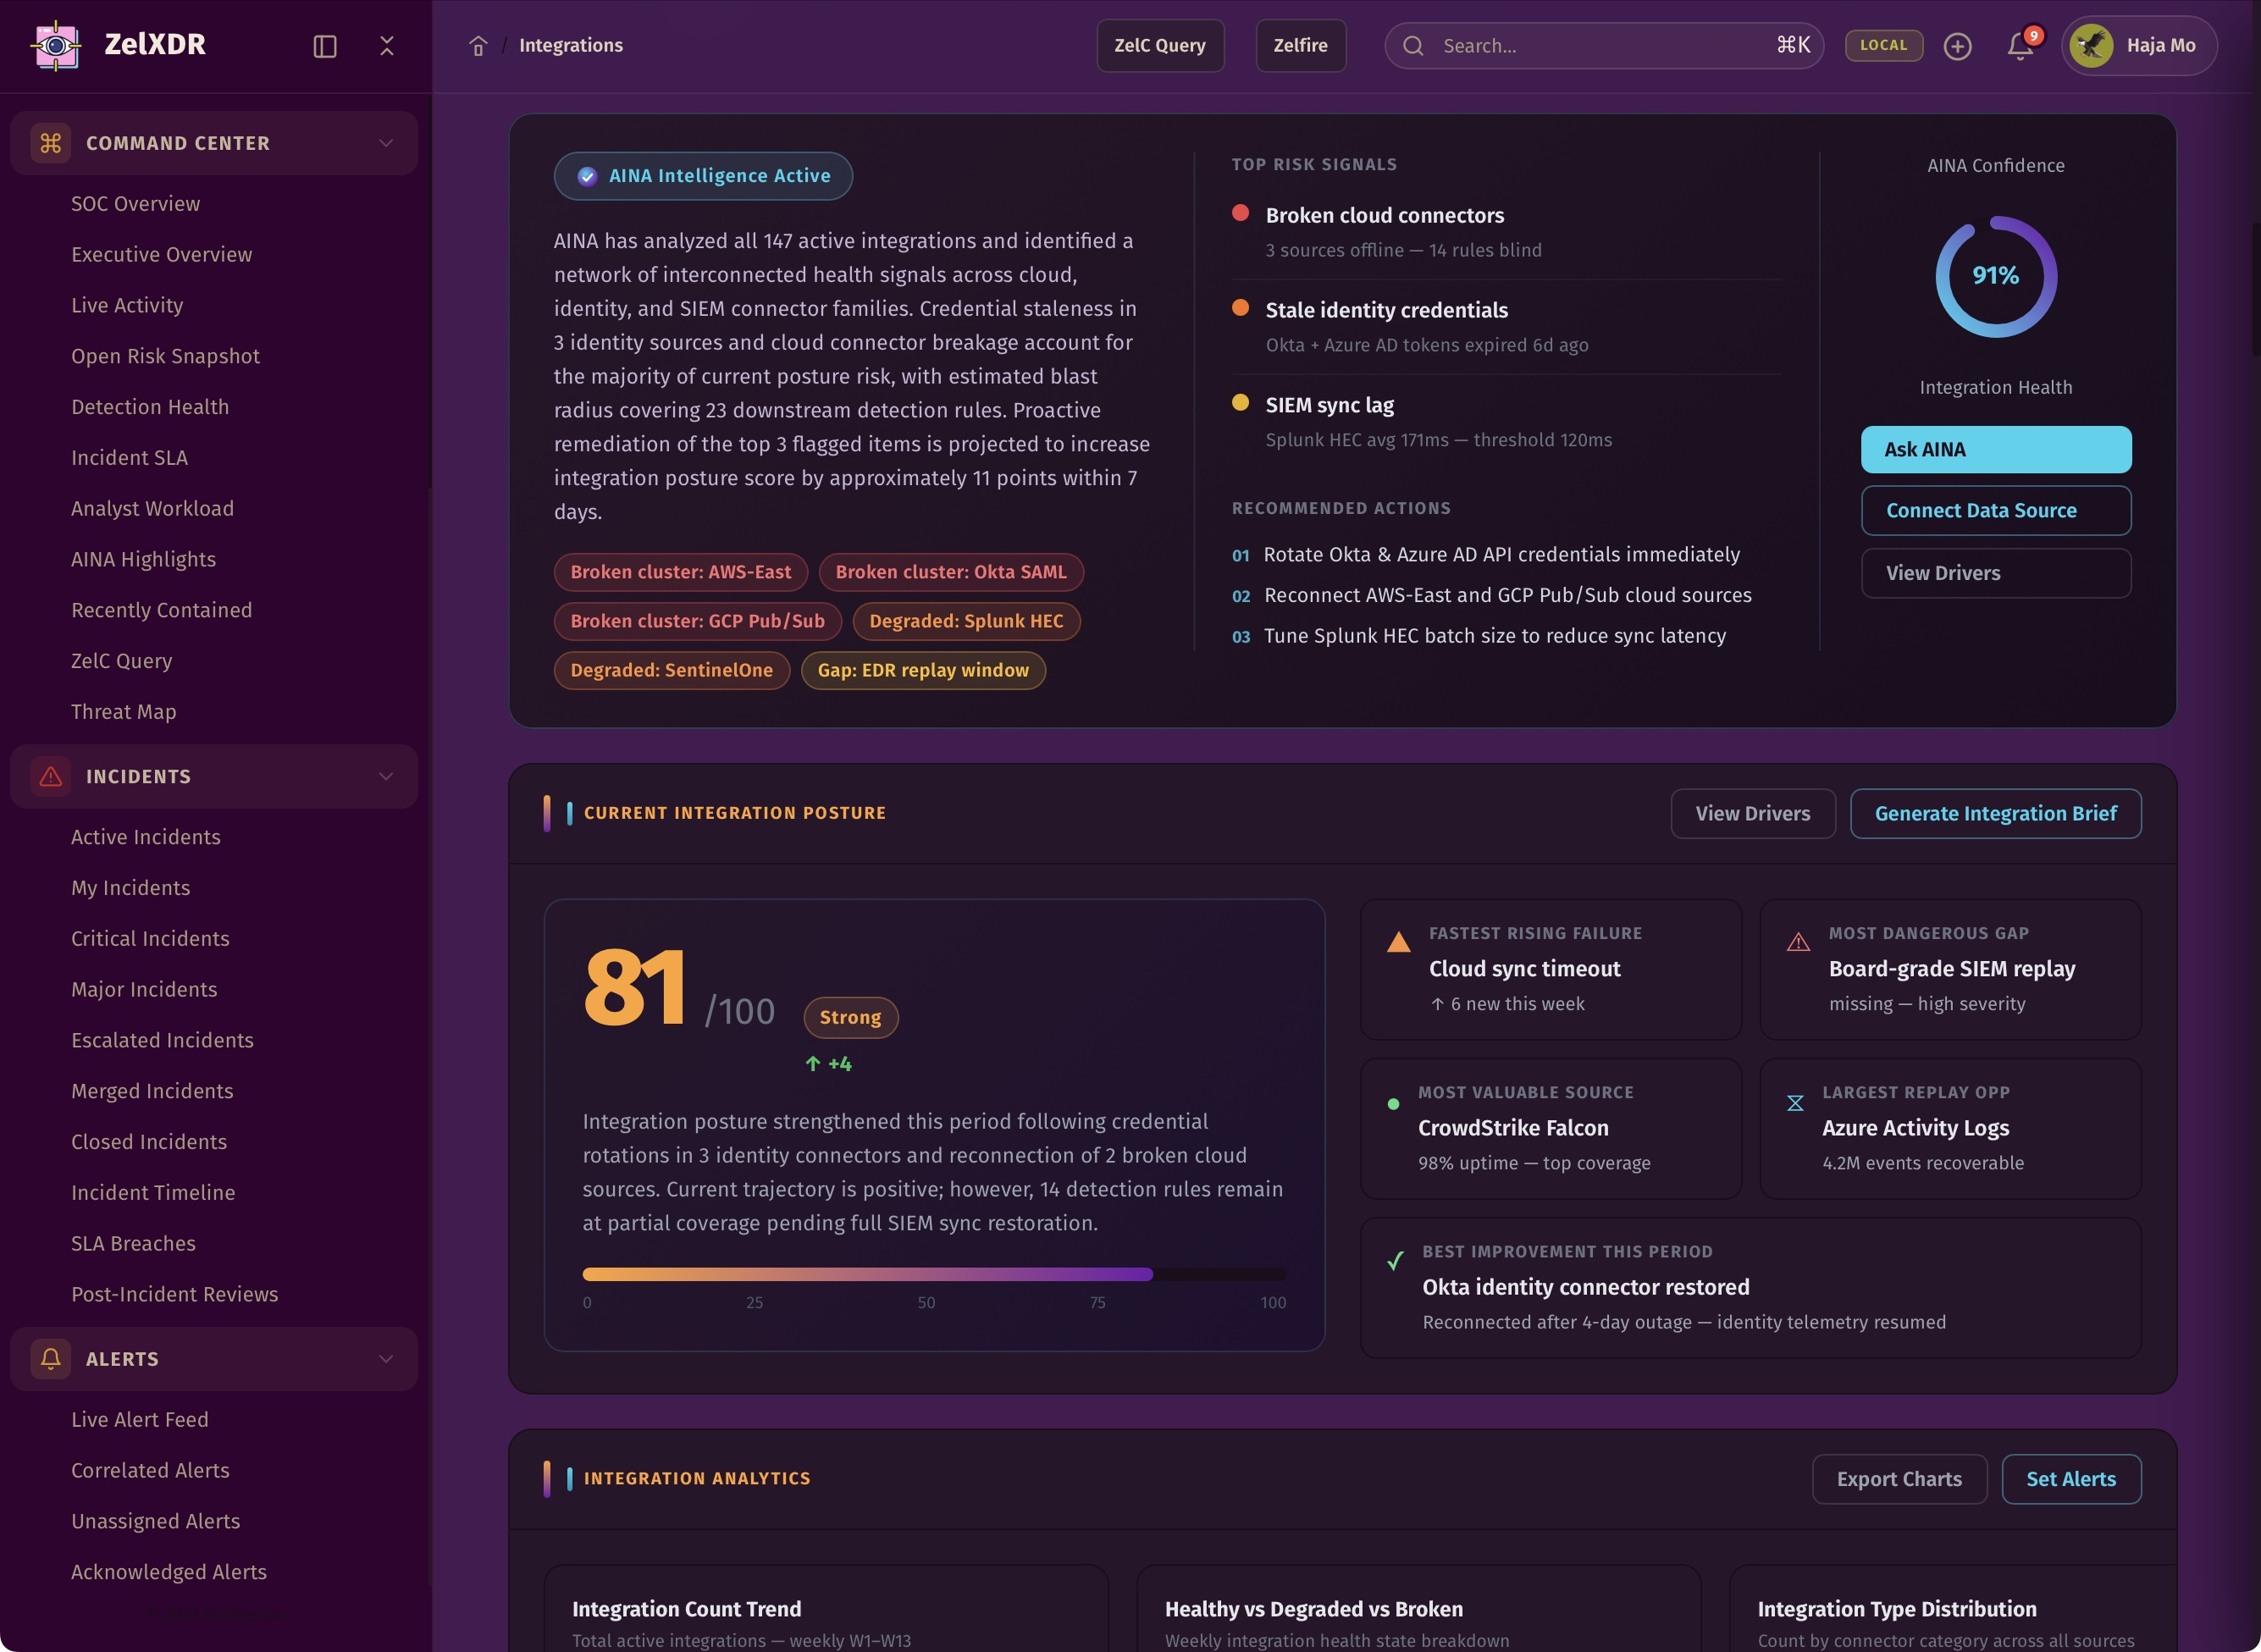Image resolution: width=2261 pixels, height=1652 pixels.
Task: Open the Haja Mo user profile
Action: pyautogui.click(x=2138, y=46)
